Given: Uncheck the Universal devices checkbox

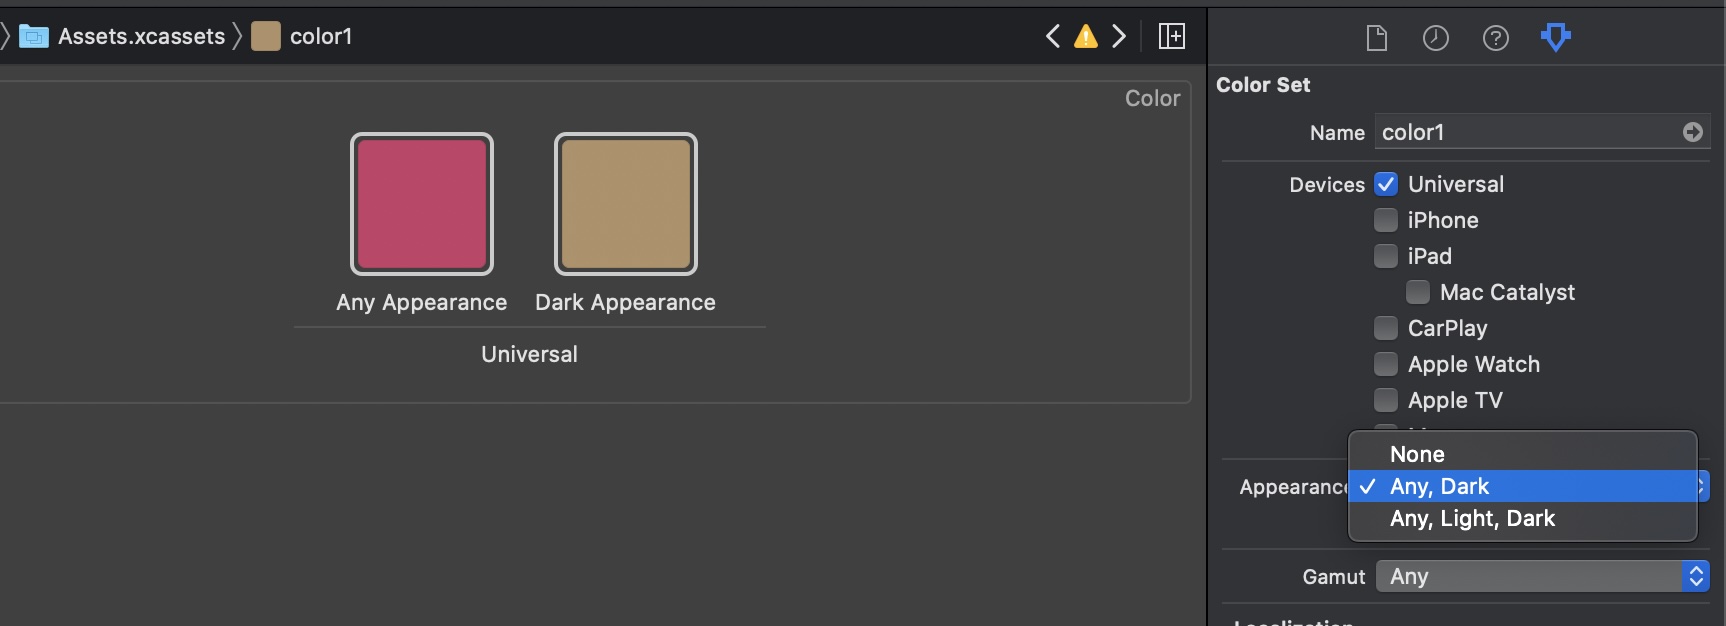Looking at the screenshot, I should [x=1385, y=184].
